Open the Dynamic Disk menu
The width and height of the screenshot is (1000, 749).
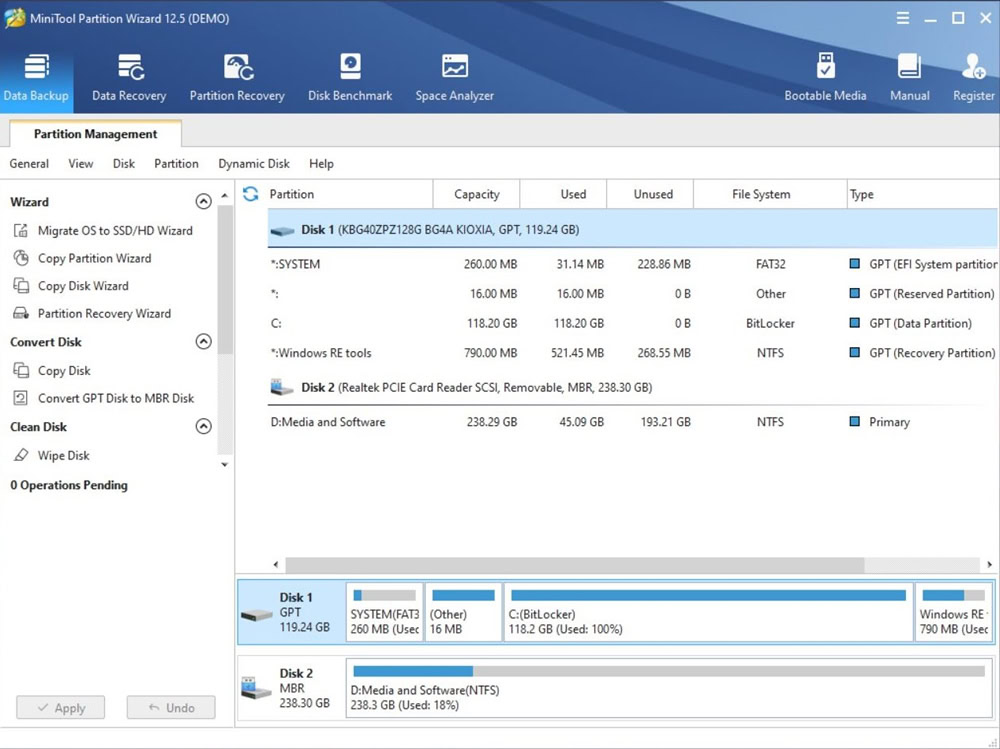254,163
